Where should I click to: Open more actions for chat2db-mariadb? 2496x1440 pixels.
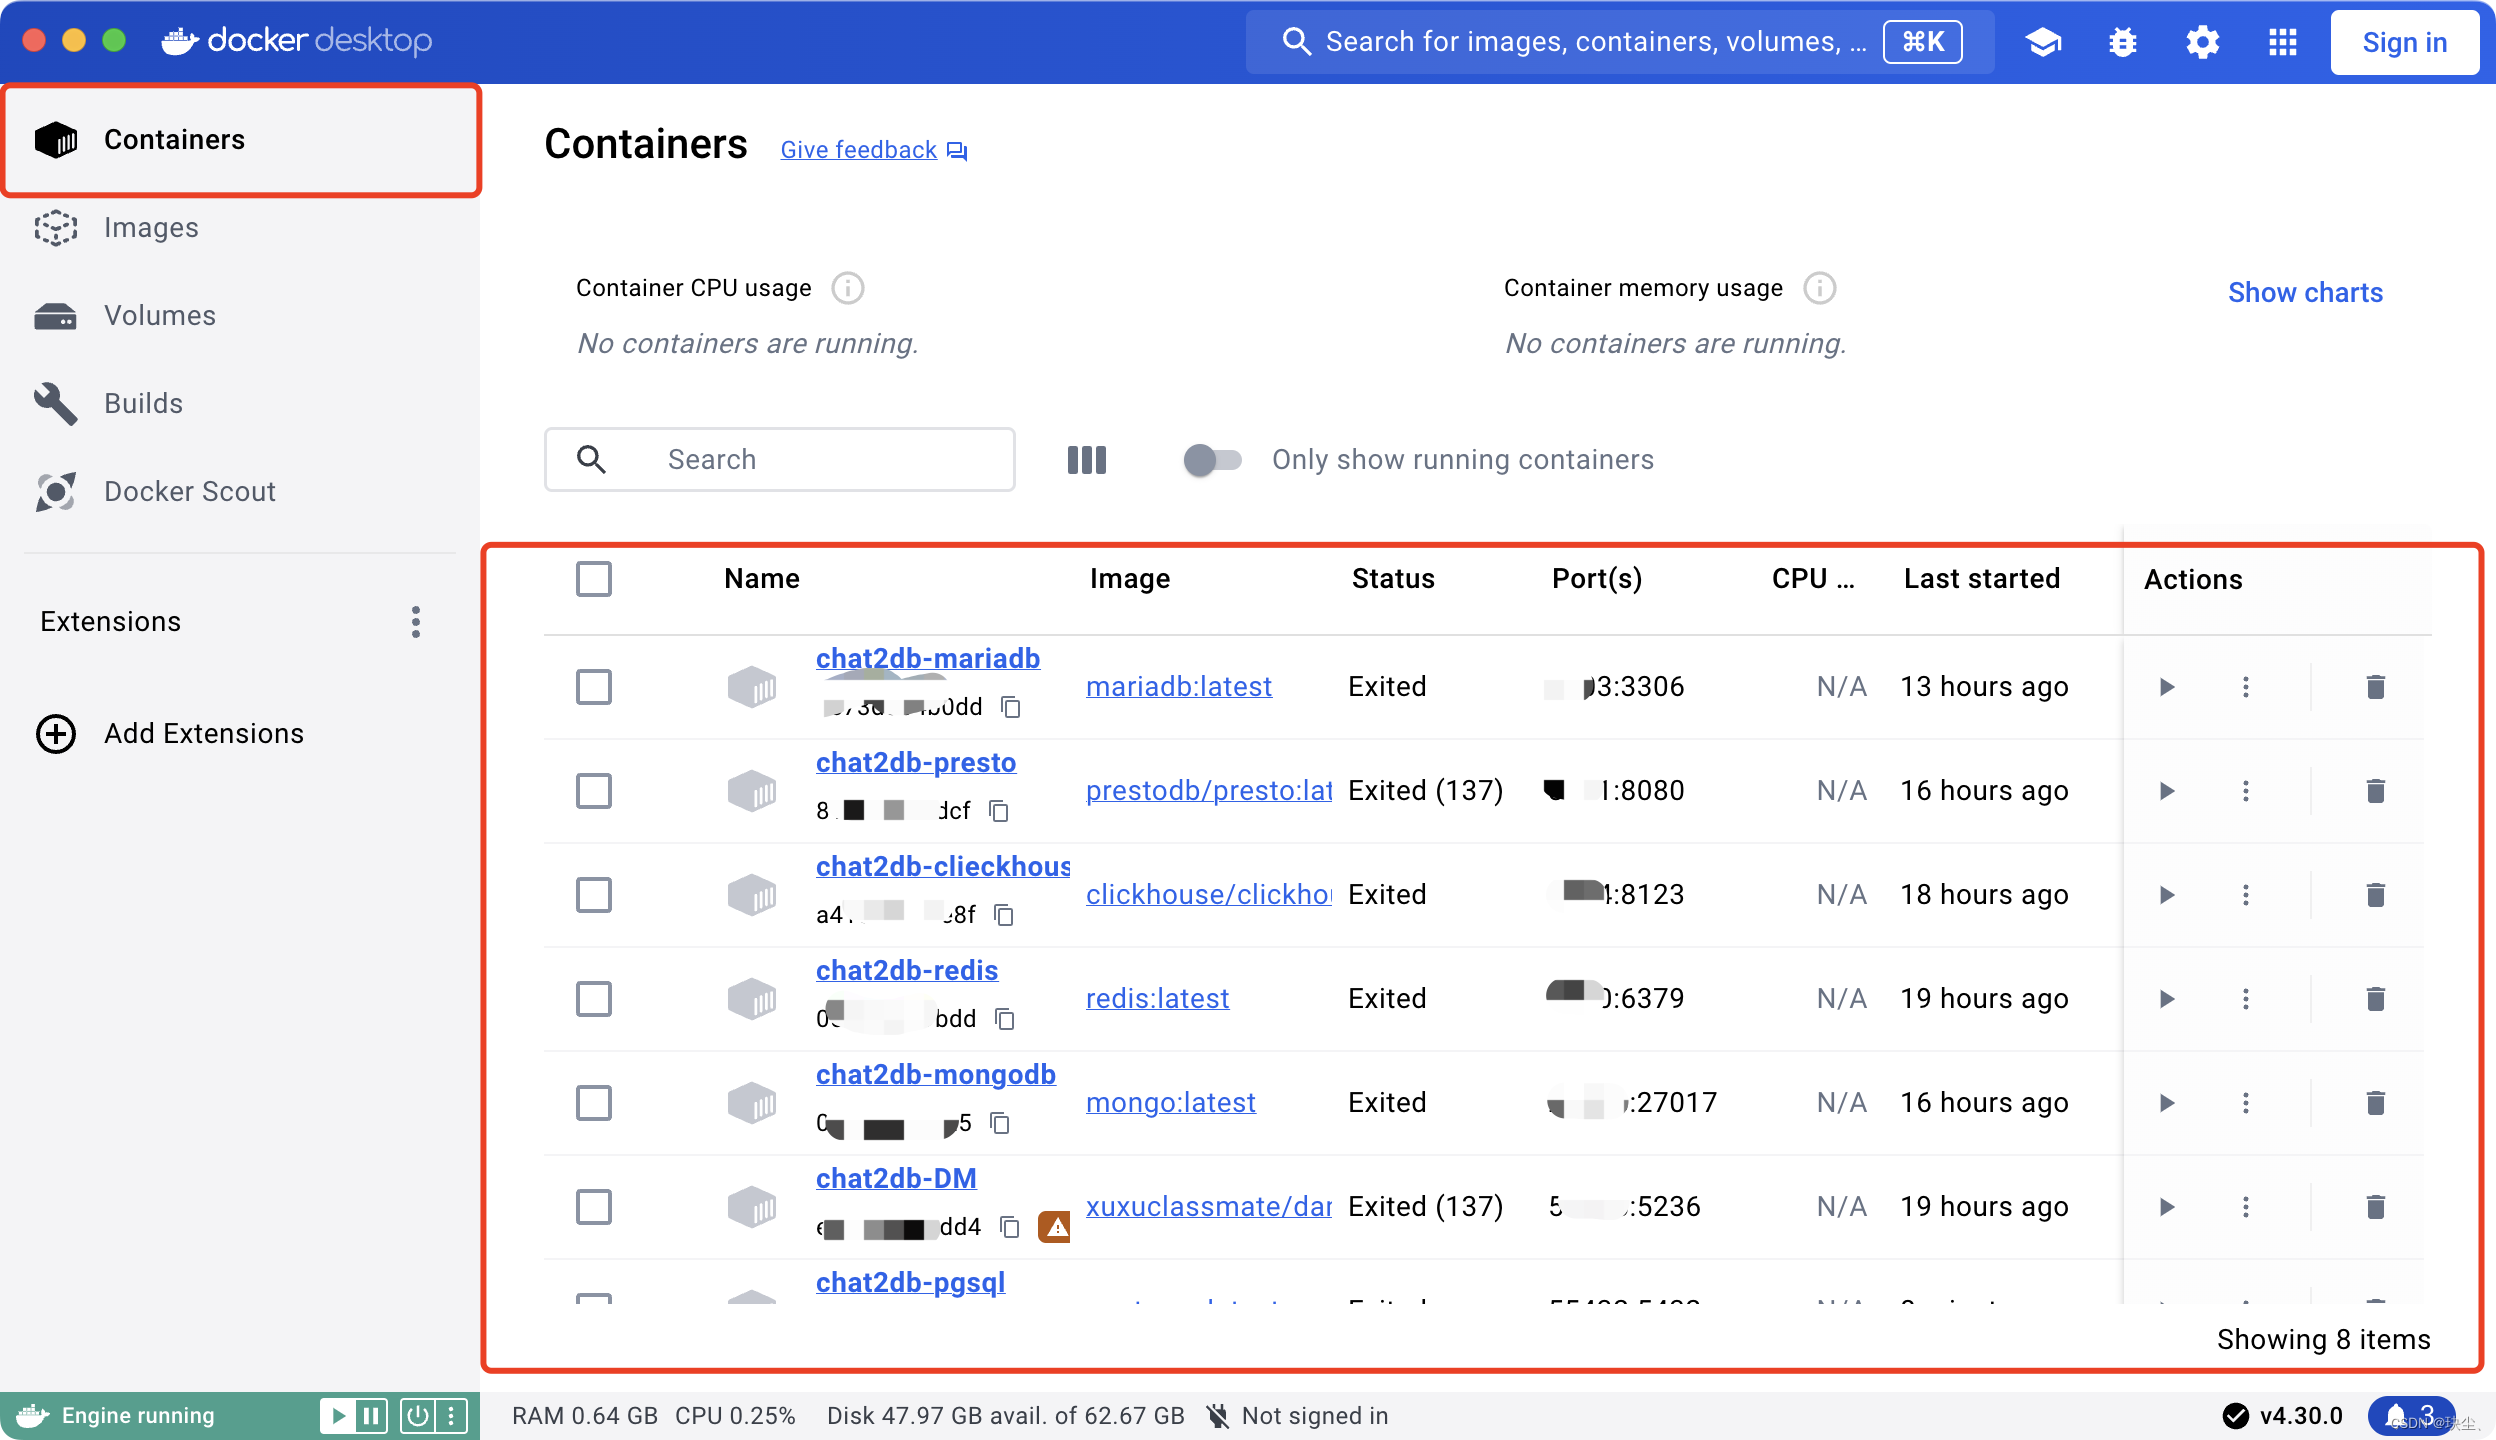[2246, 687]
